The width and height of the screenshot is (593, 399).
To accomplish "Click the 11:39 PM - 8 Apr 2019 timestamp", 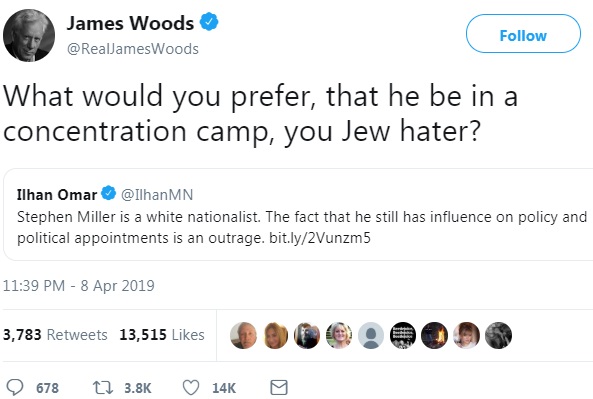I will 79,286.
